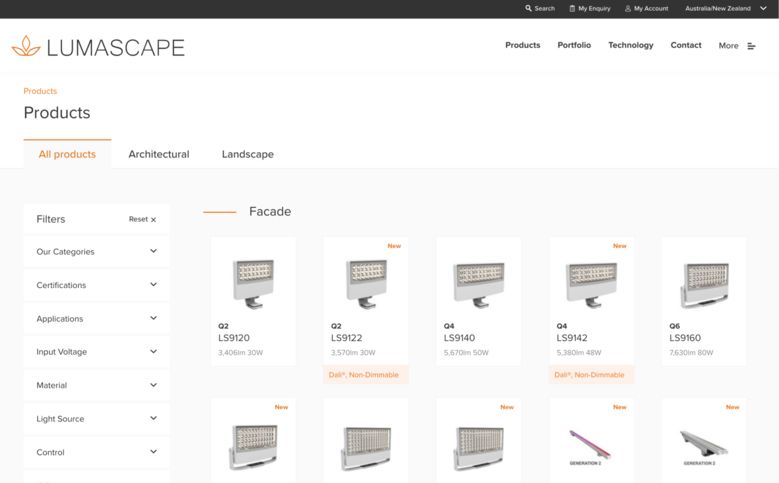Click the My Account person icon
Screen dimensions: 779x483
point(627,8)
